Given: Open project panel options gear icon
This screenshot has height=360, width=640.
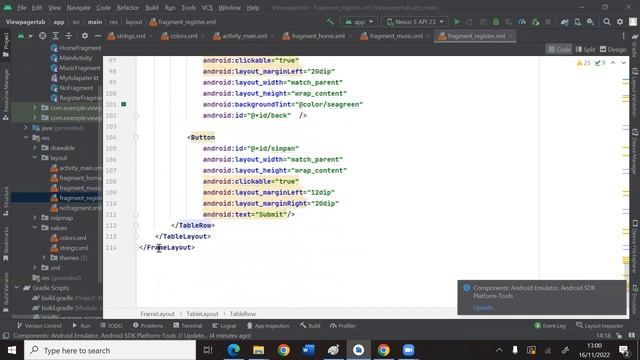Looking at the screenshot, I should coord(84,36).
